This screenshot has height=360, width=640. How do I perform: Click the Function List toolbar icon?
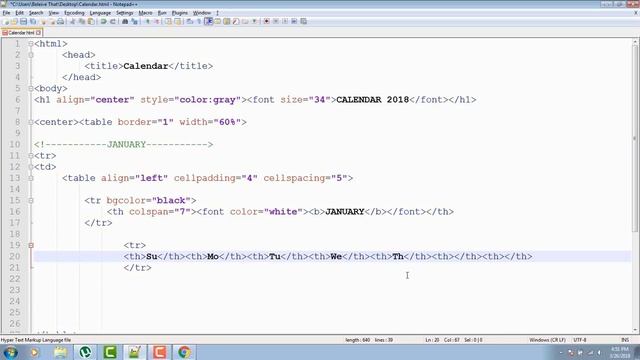(x=236, y=21)
